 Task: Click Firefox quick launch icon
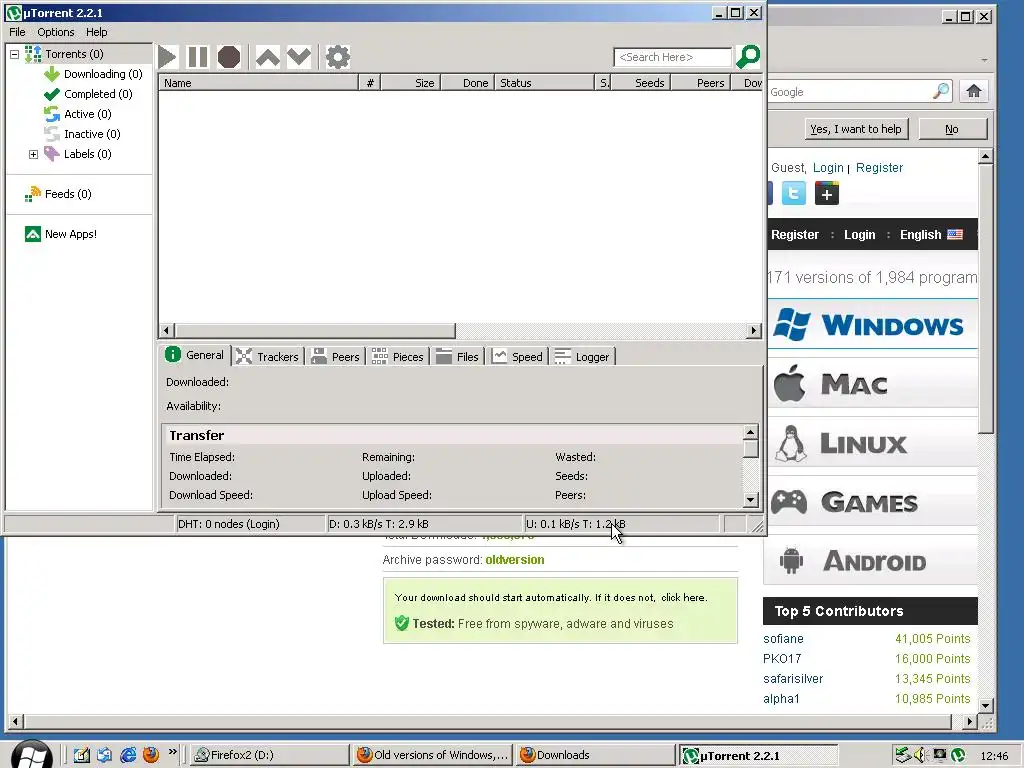(151, 755)
